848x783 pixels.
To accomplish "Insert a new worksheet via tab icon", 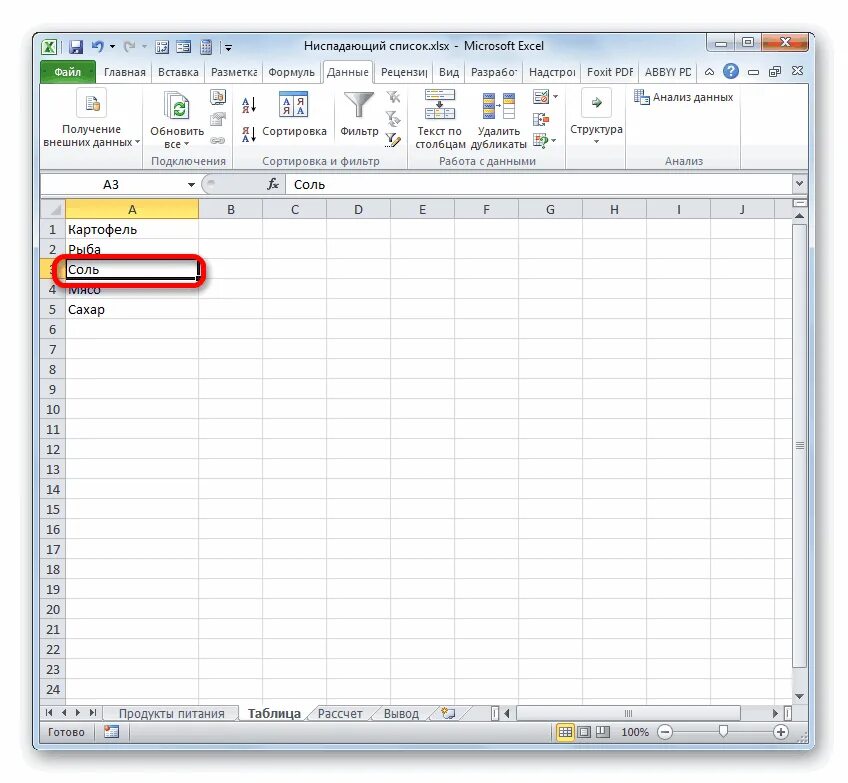I will tap(448, 713).
